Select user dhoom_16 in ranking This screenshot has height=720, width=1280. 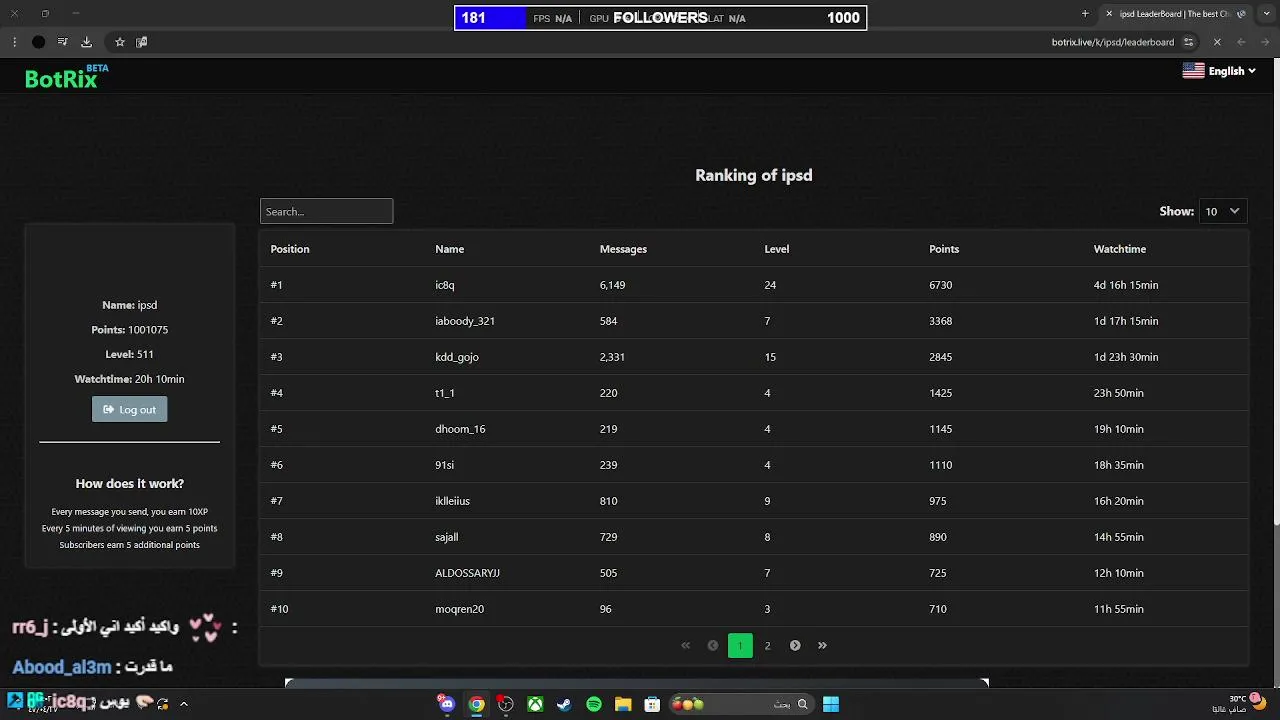tap(460, 429)
